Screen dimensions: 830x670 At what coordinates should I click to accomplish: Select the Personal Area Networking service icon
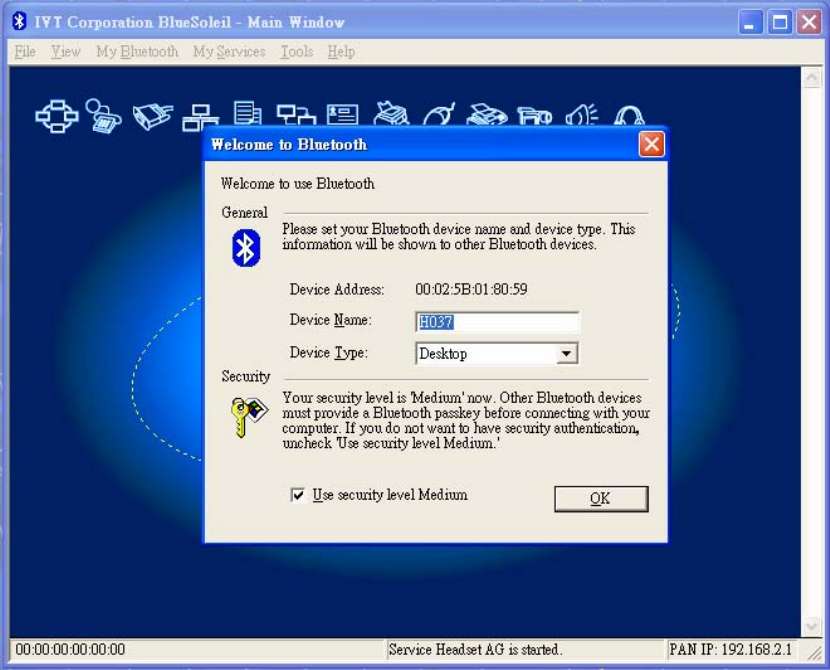(57, 115)
